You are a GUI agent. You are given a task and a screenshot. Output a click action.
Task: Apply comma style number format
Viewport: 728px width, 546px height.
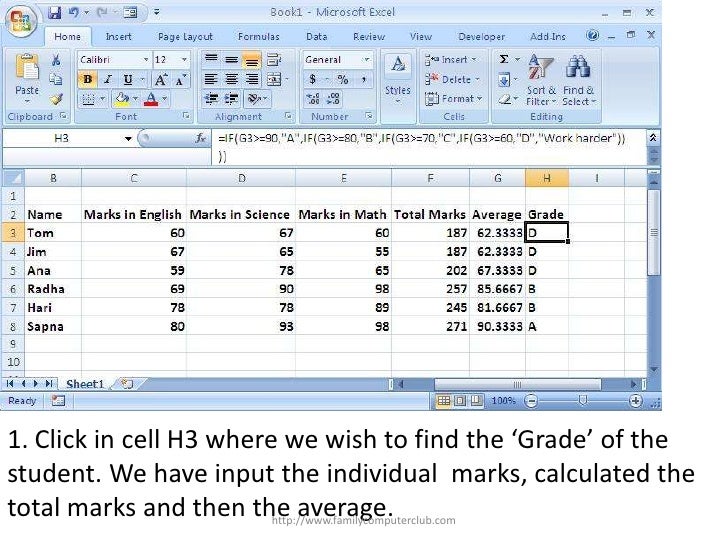(x=364, y=79)
